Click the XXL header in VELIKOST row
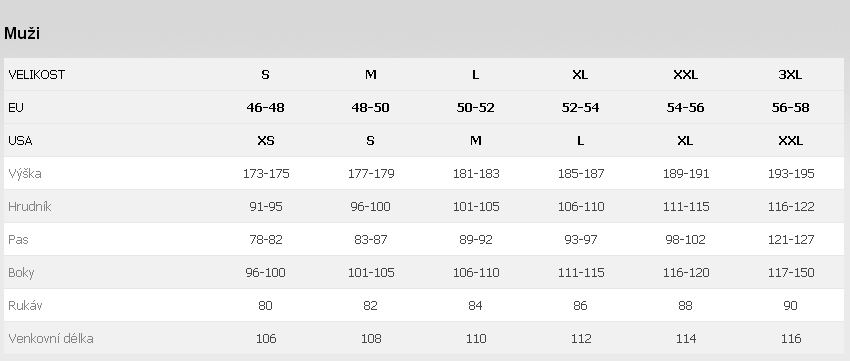Screen dimensions: 850x361 [x=685, y=75]
